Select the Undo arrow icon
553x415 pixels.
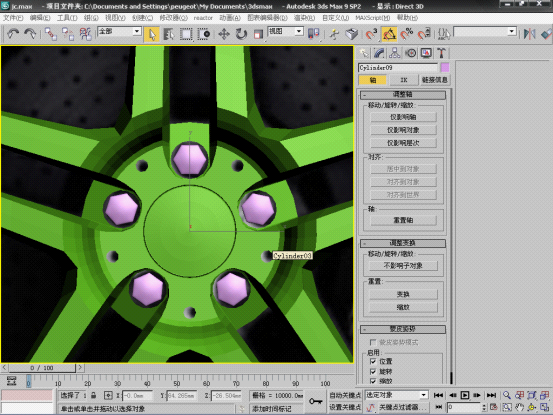[13, 34]
